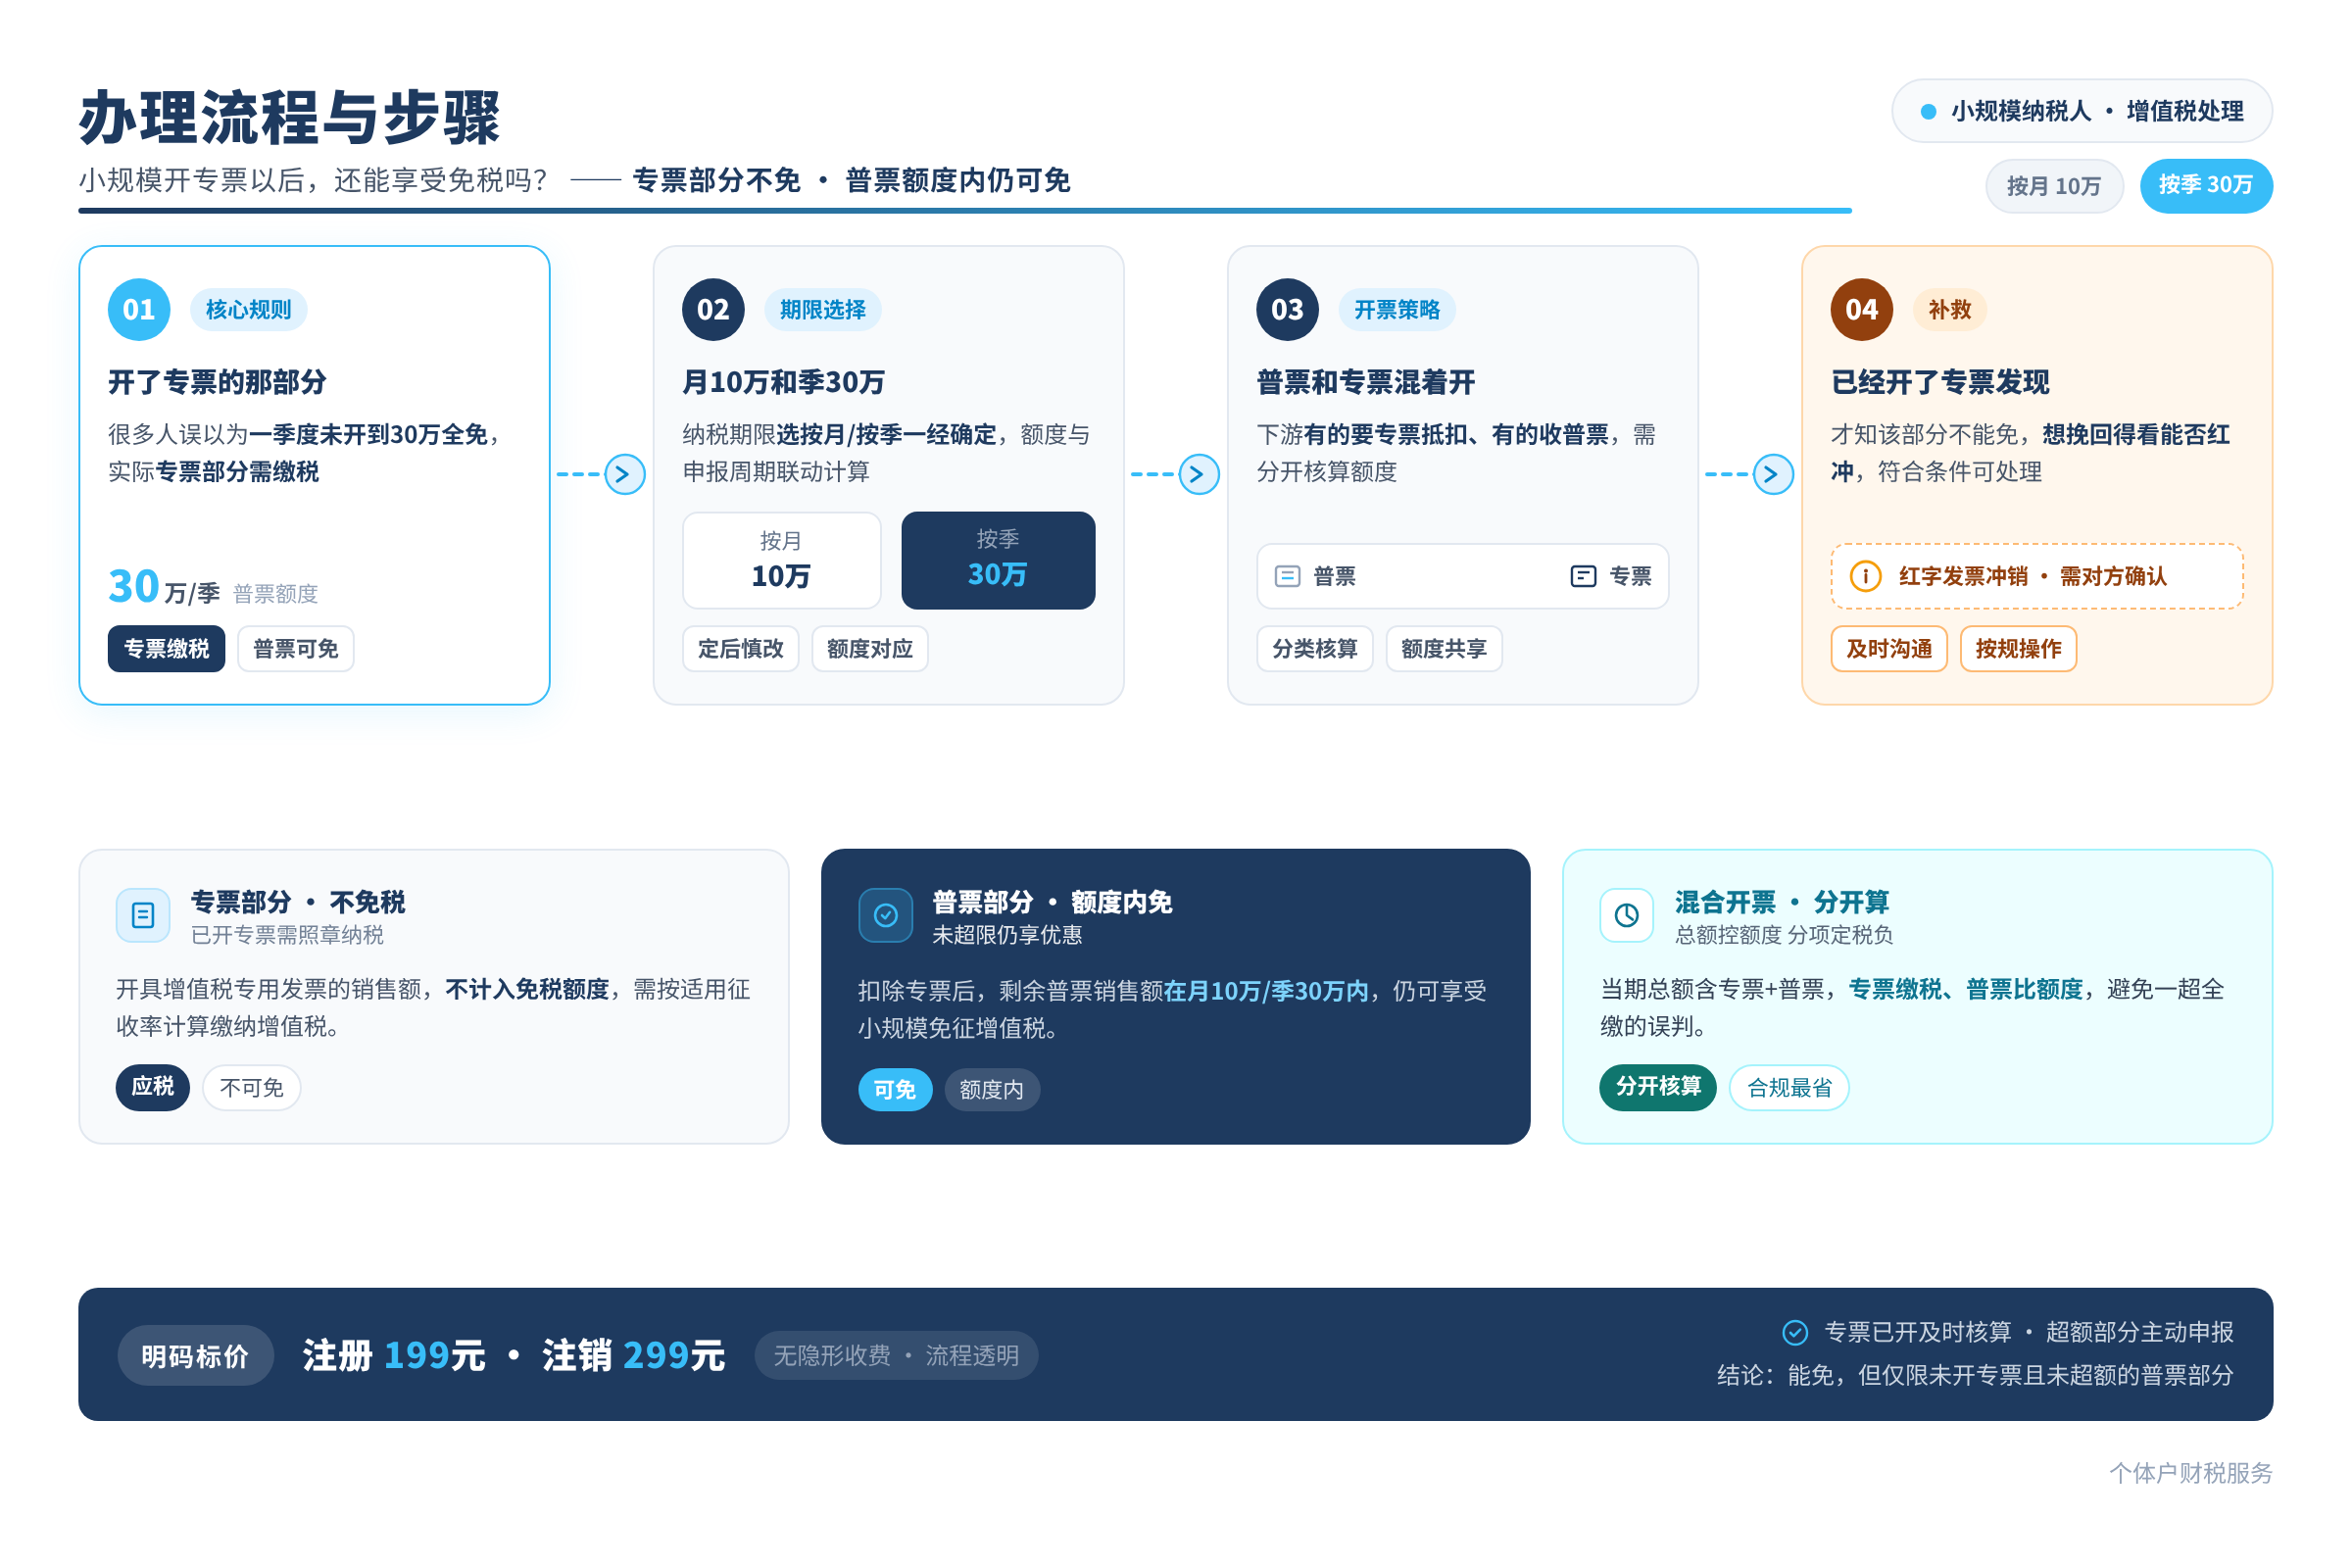This screenshot has height=1568, width=2352.
Task: Click the 普票 list icon in step 03
Action: [1288, 576]
